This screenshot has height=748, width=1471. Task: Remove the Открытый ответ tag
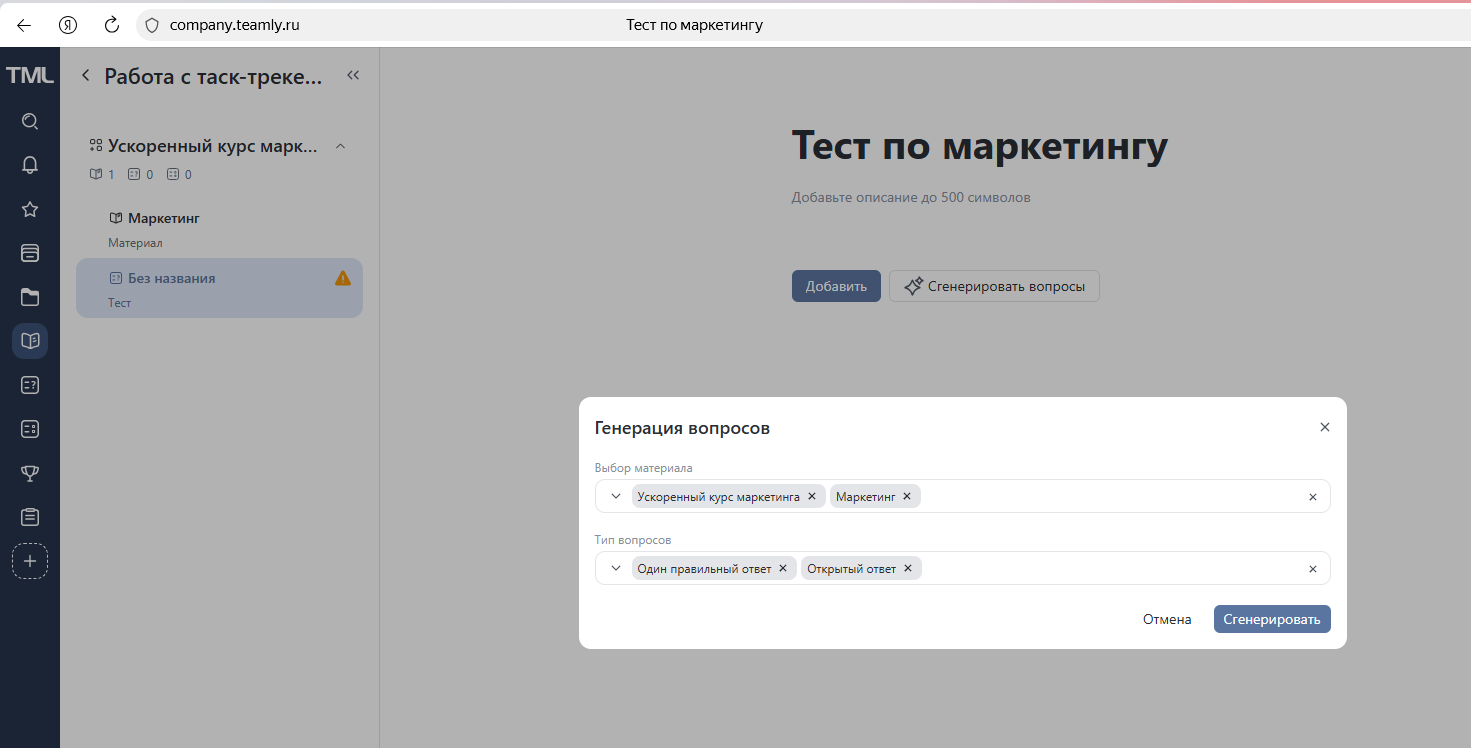click(x=908, y=567)
